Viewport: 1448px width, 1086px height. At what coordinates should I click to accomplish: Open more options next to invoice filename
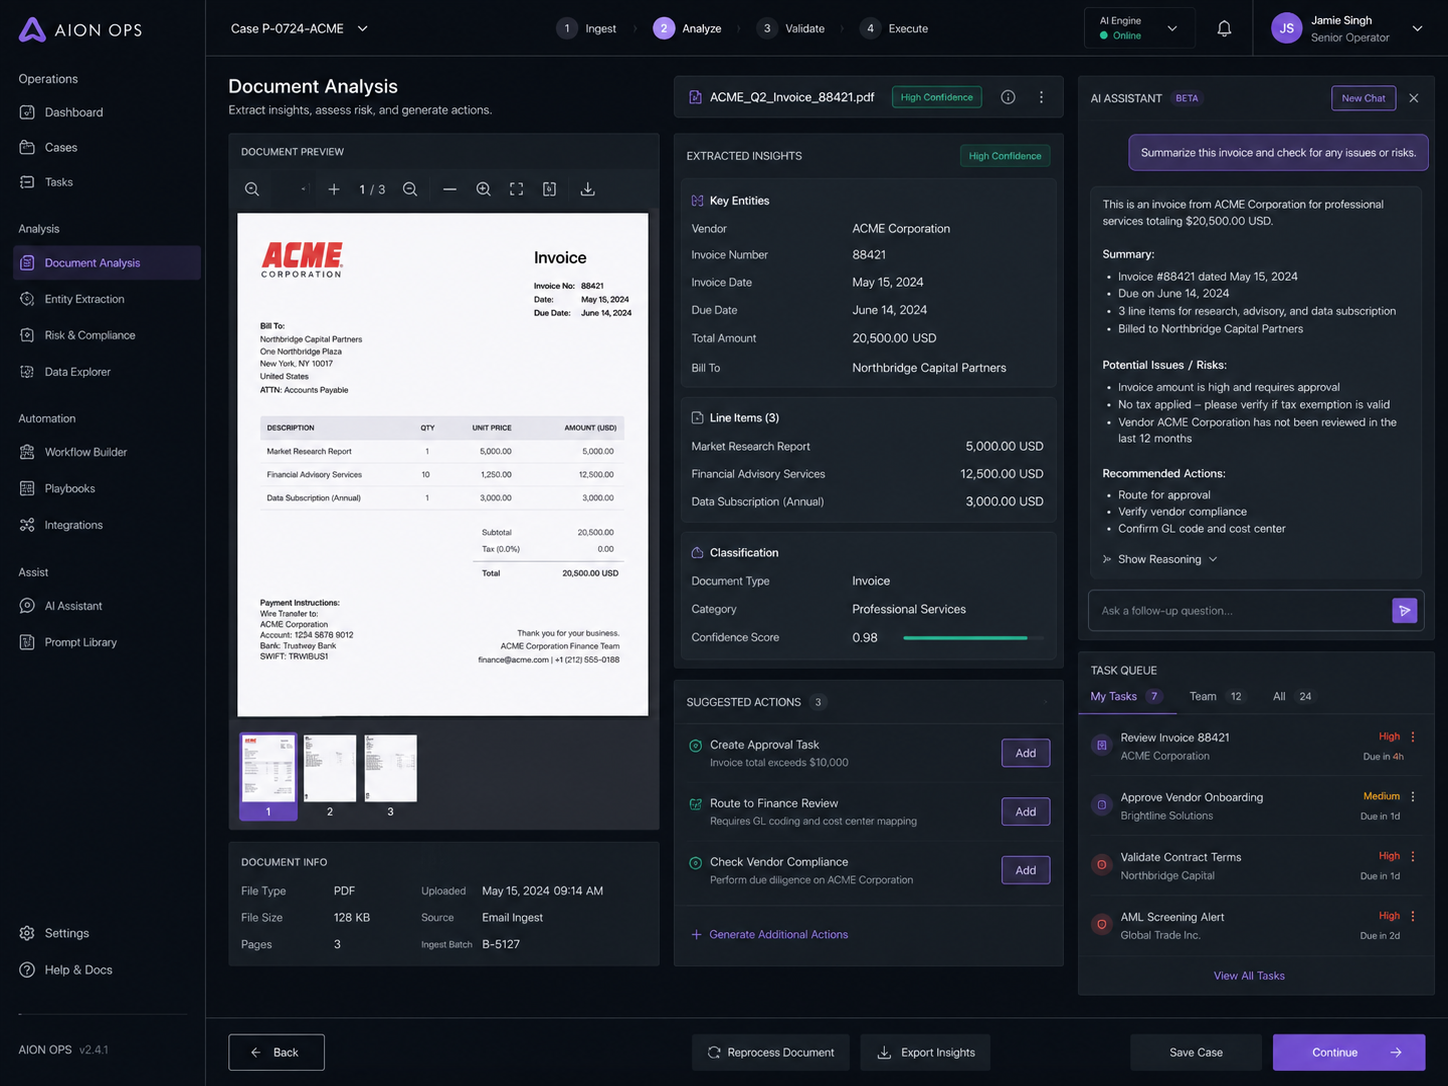click(x=1041, y=97)
